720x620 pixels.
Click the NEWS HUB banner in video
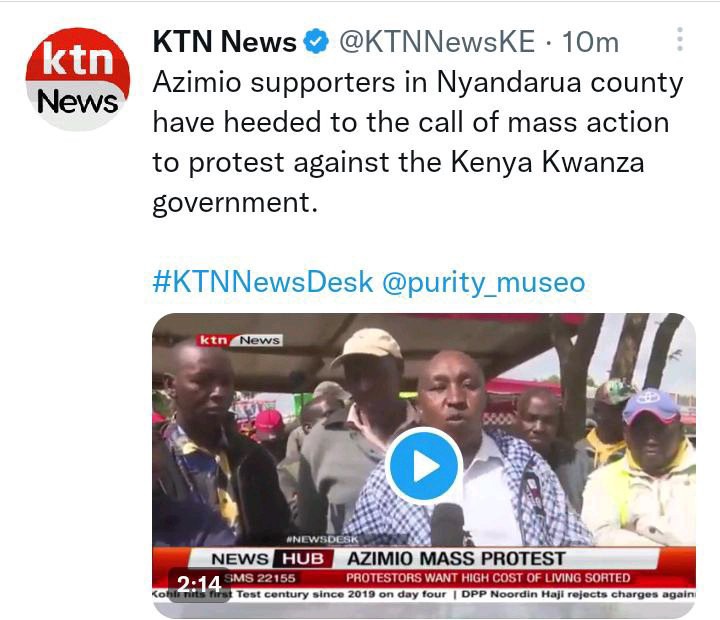(268, 559)
